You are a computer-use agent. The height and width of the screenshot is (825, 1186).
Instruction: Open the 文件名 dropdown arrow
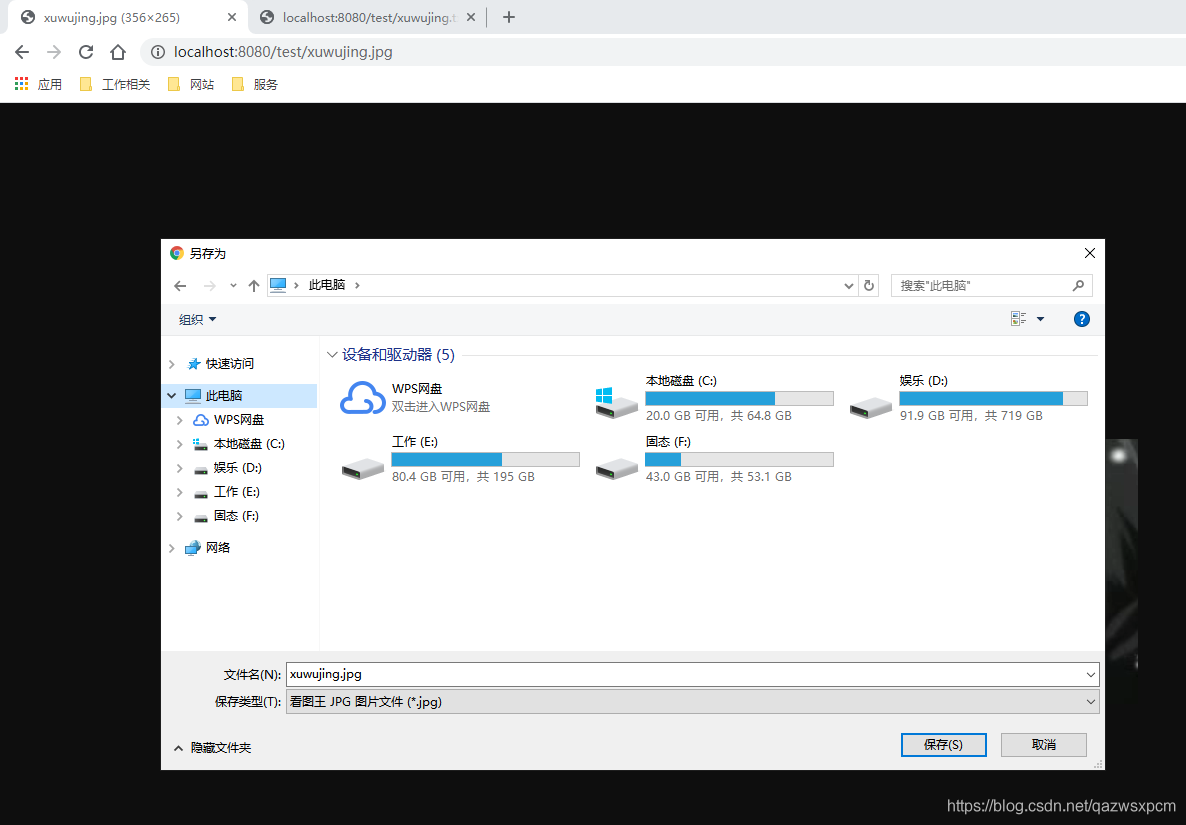(1091, 675)
